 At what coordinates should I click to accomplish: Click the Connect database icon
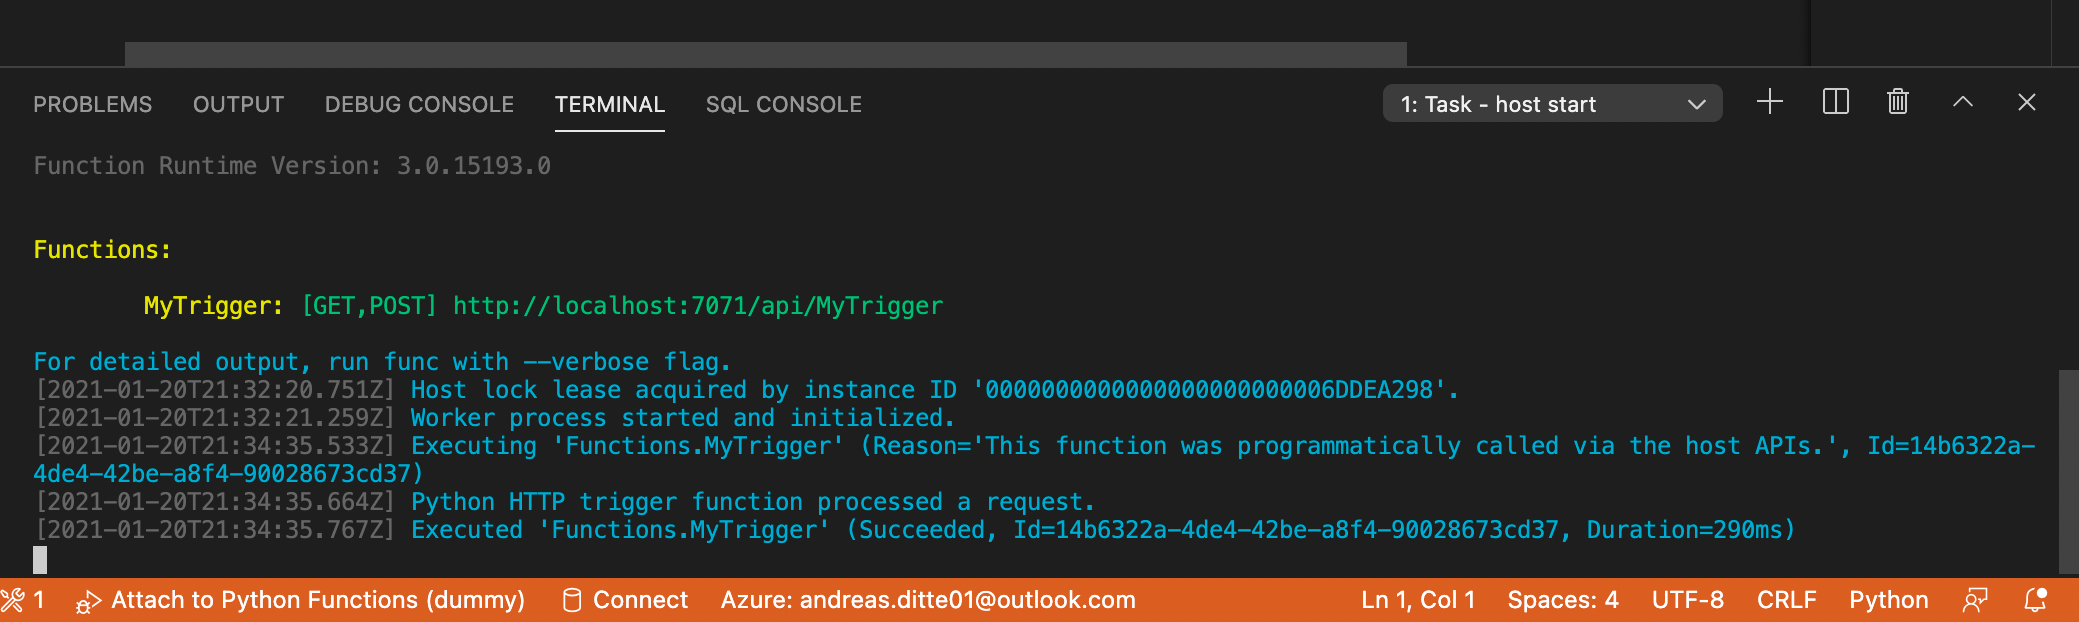pyautogui.click(x=572, y=600)
